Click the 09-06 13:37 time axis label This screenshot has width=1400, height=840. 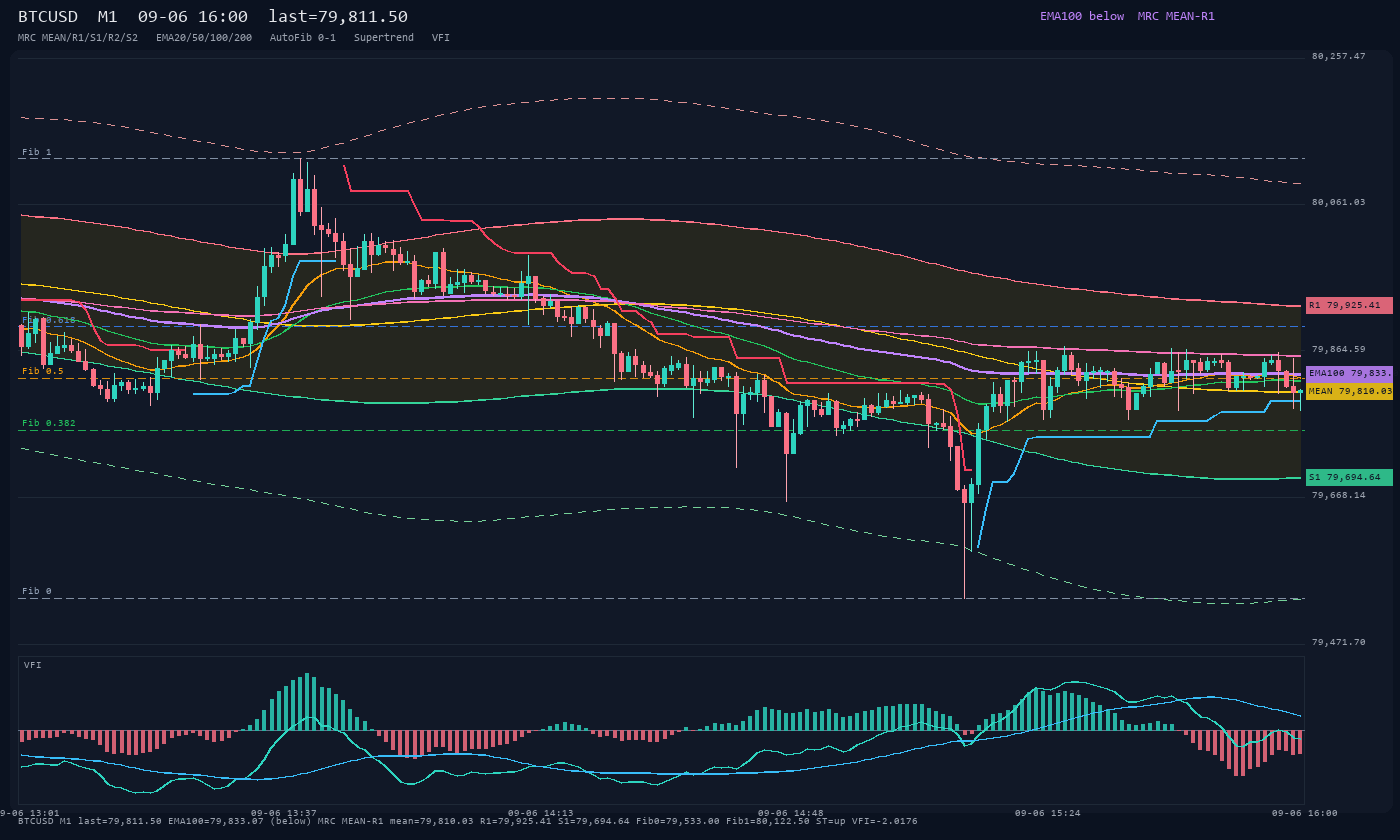click(284, 813)
